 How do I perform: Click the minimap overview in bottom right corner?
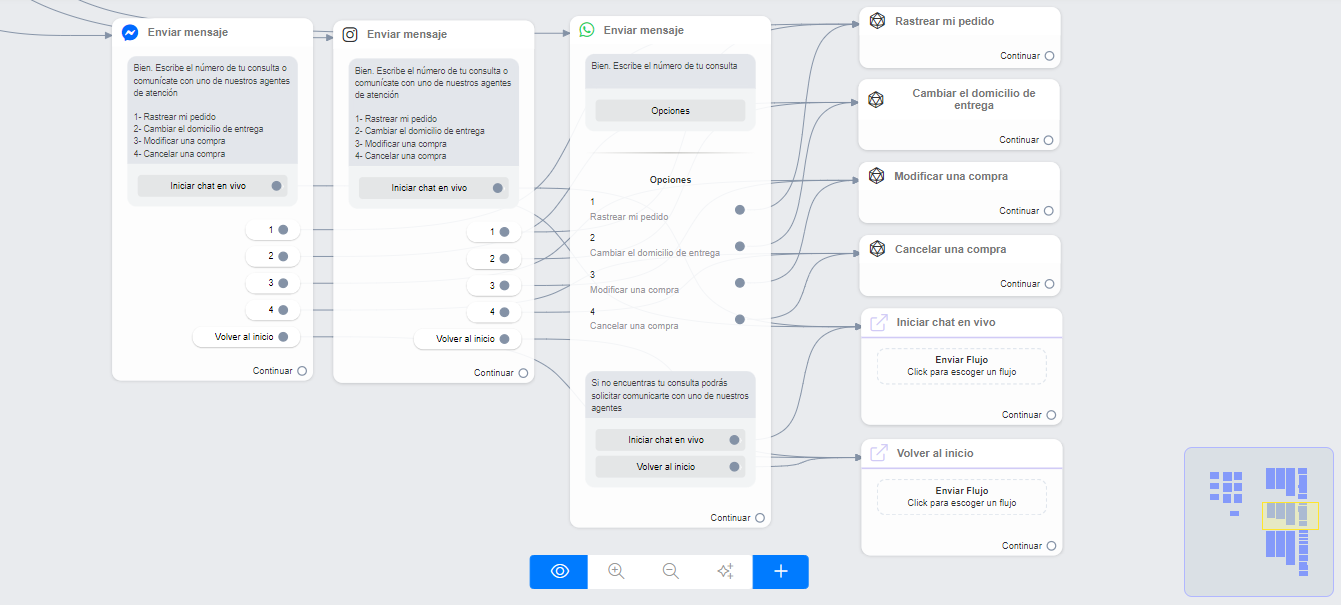[1258, 520]
